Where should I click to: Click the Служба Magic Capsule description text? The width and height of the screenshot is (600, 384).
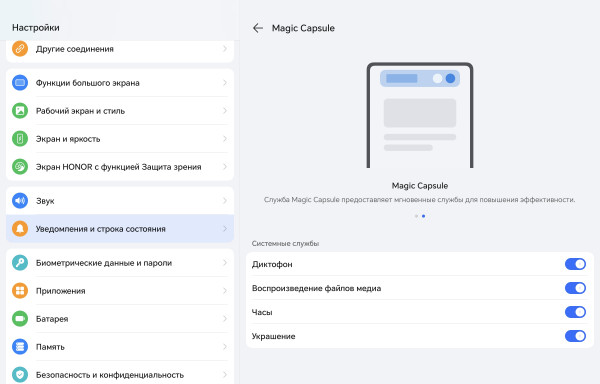(419, 200)
